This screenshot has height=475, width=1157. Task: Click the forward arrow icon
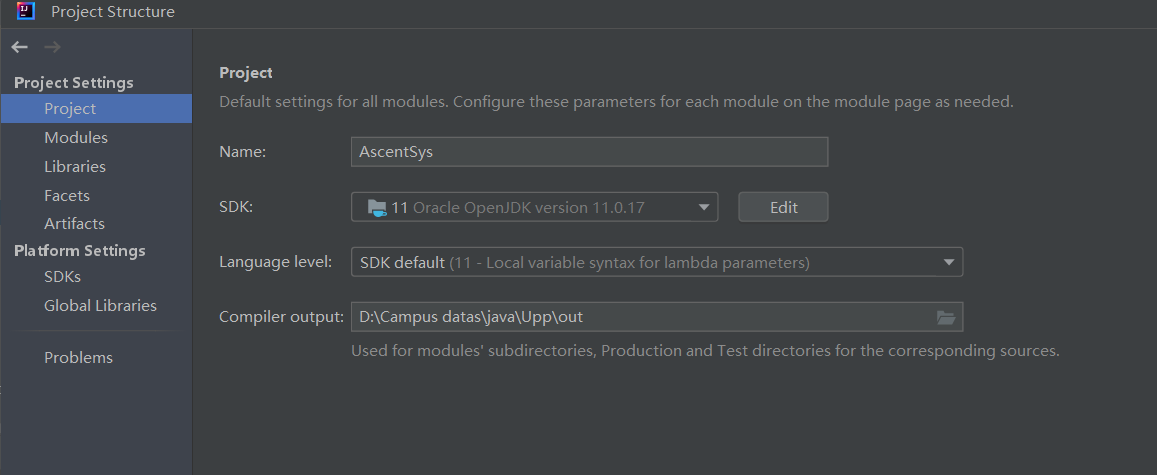[x=52, y=47]
